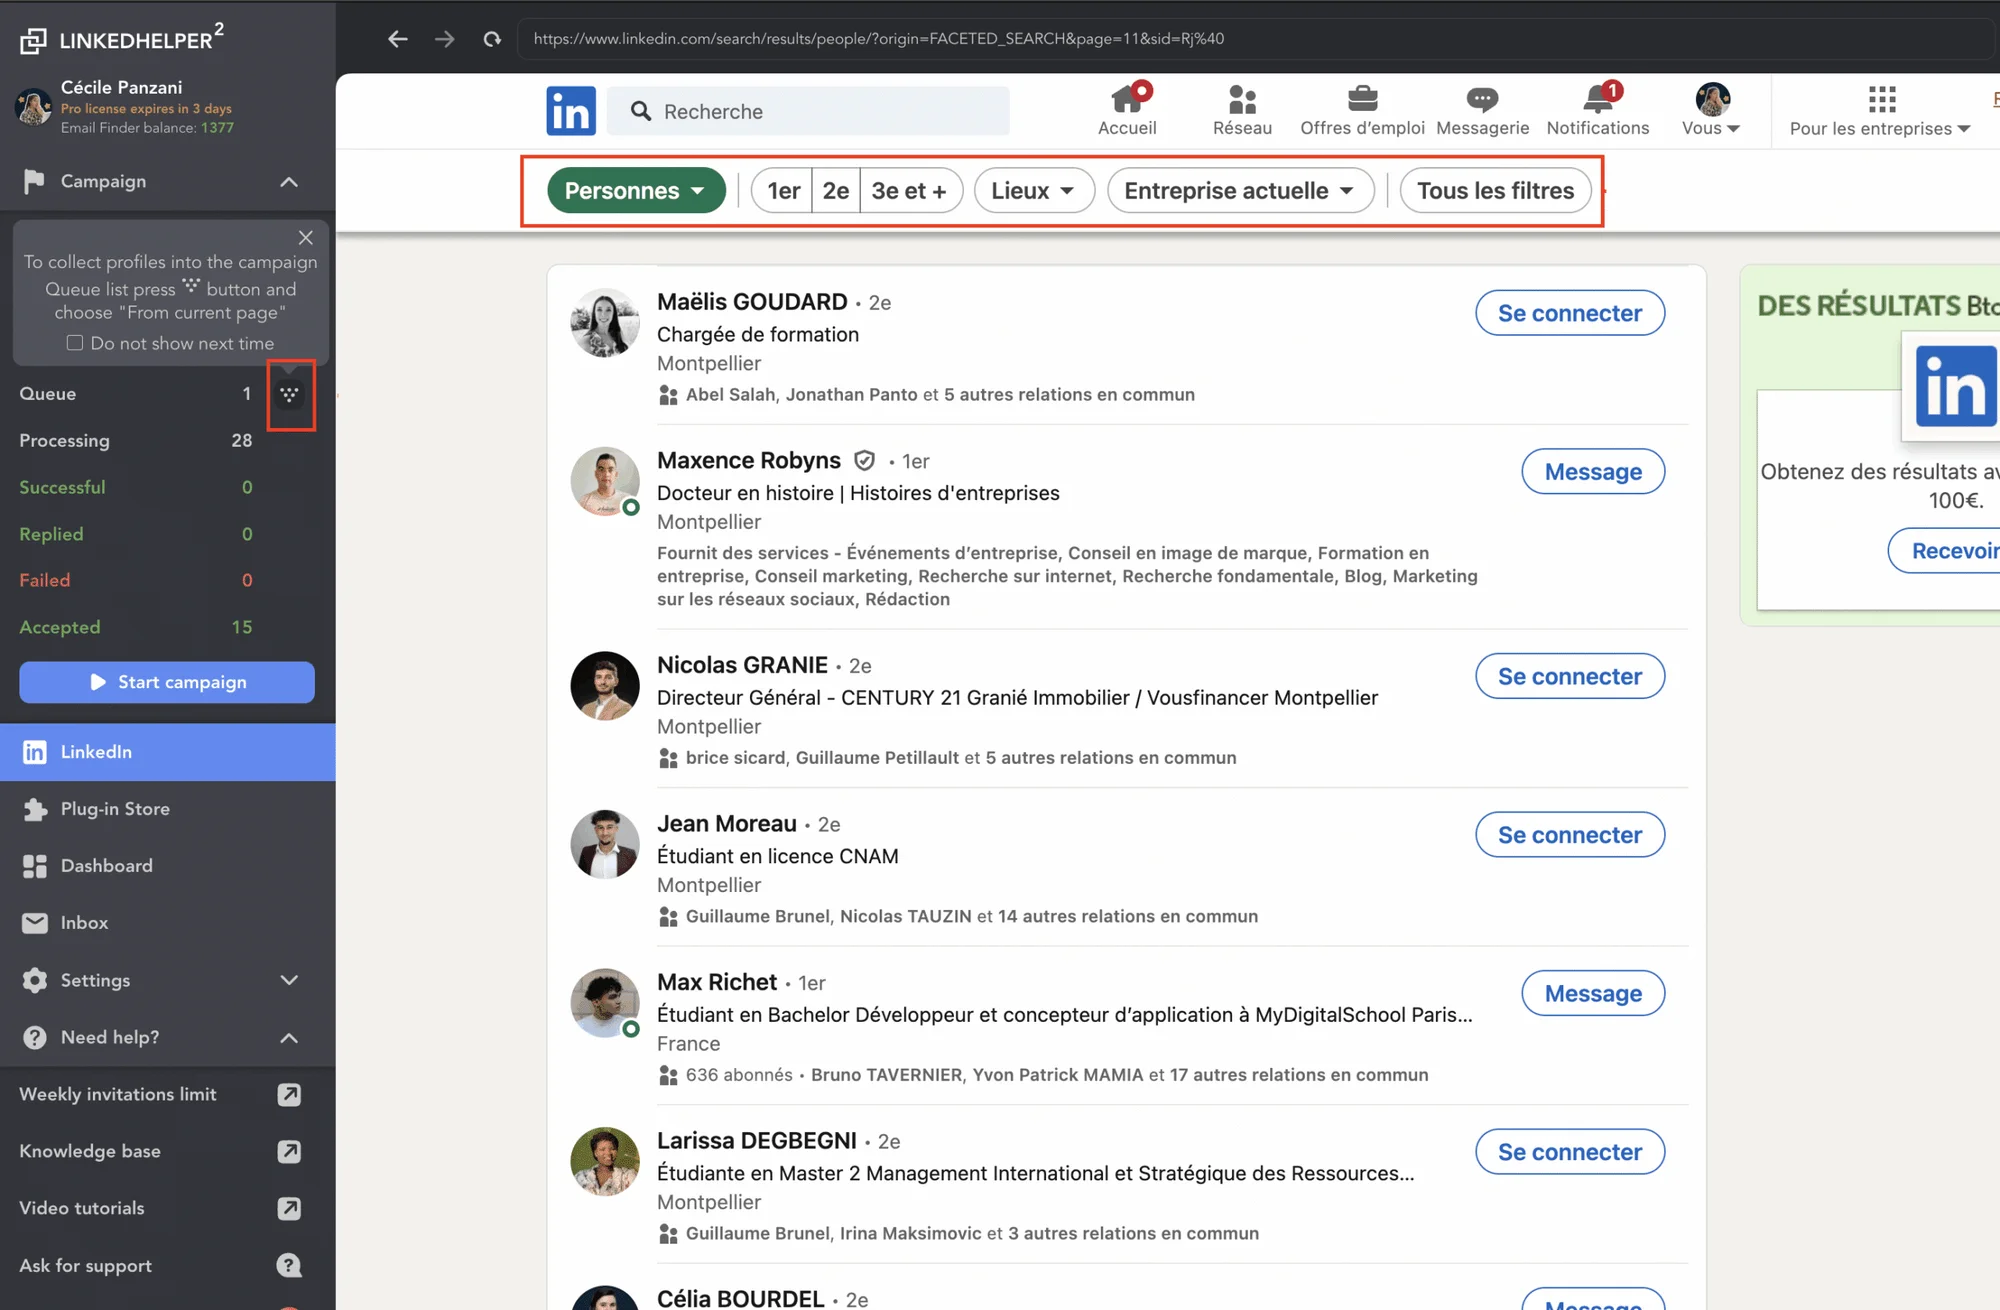Check Do not show next time
2000x1310 pixels.
[75, 343]
